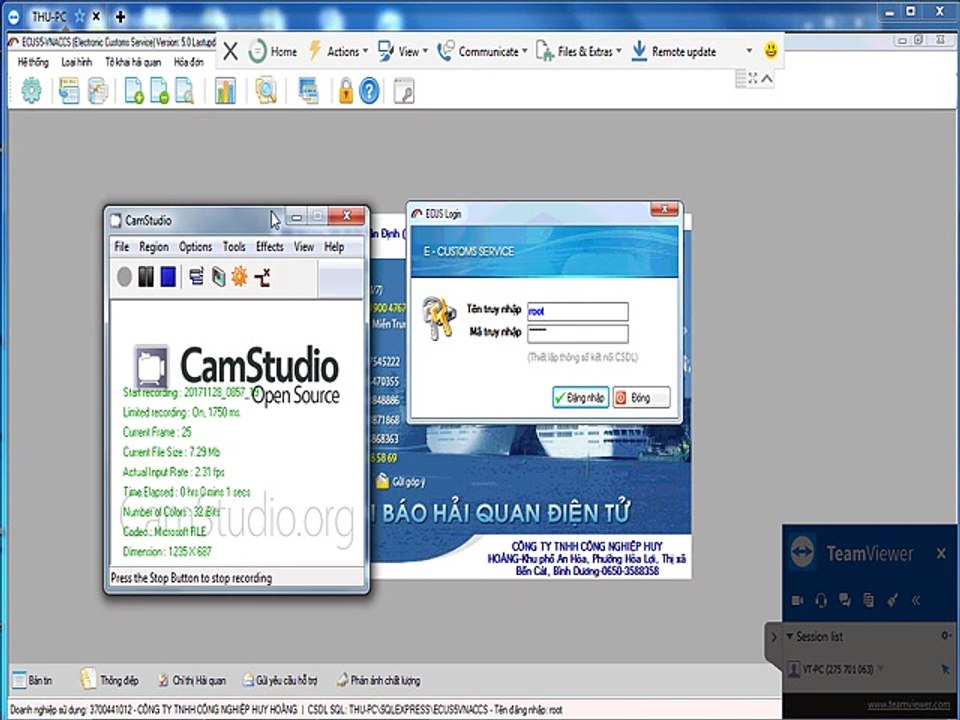Click the ECUS cascading windows toolbar icon
The image size is (960, 720).
pos(308,91)
